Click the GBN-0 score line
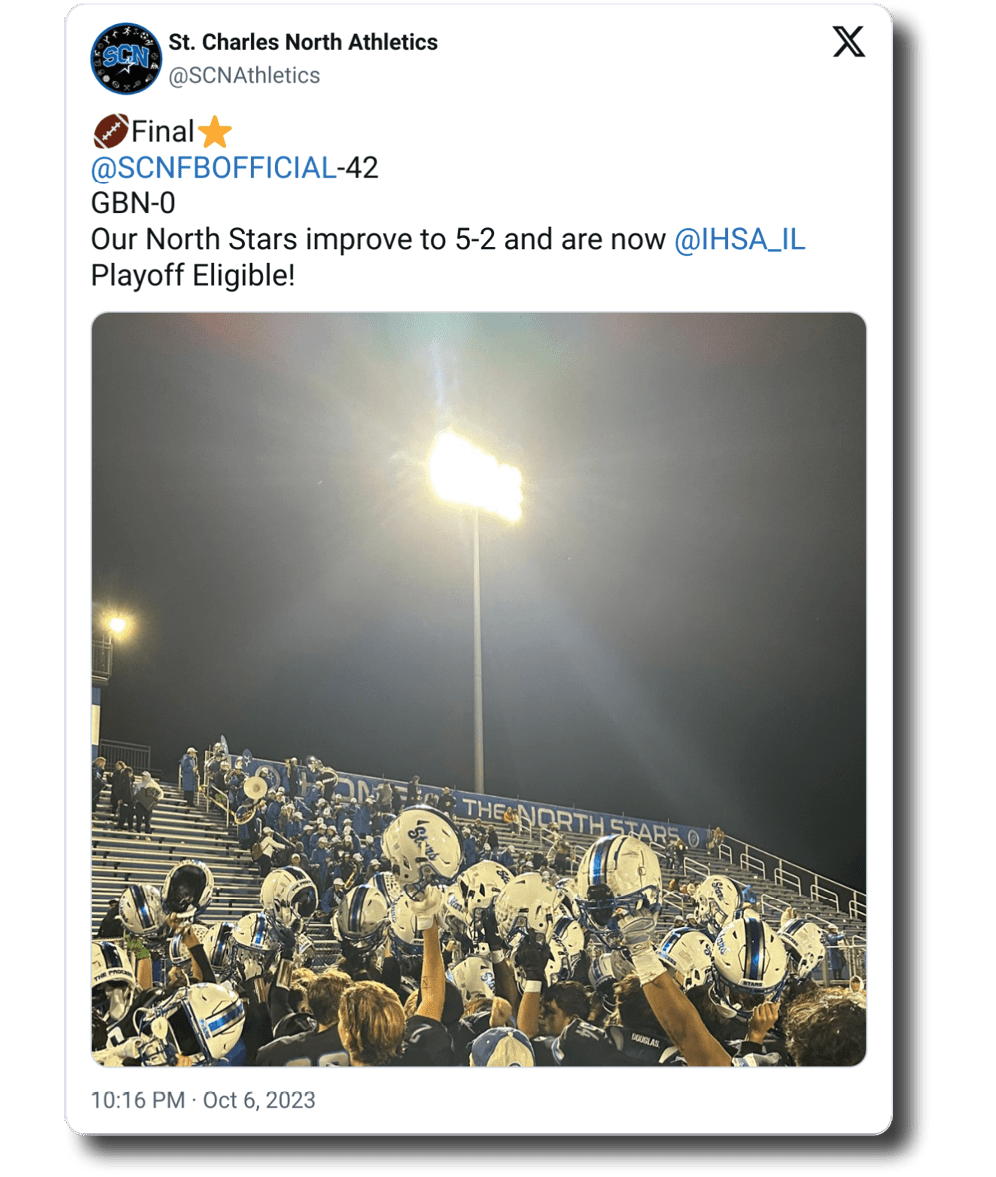This screenshot has width=996, height=1177. pyautogui.click(x=133, y=204)
